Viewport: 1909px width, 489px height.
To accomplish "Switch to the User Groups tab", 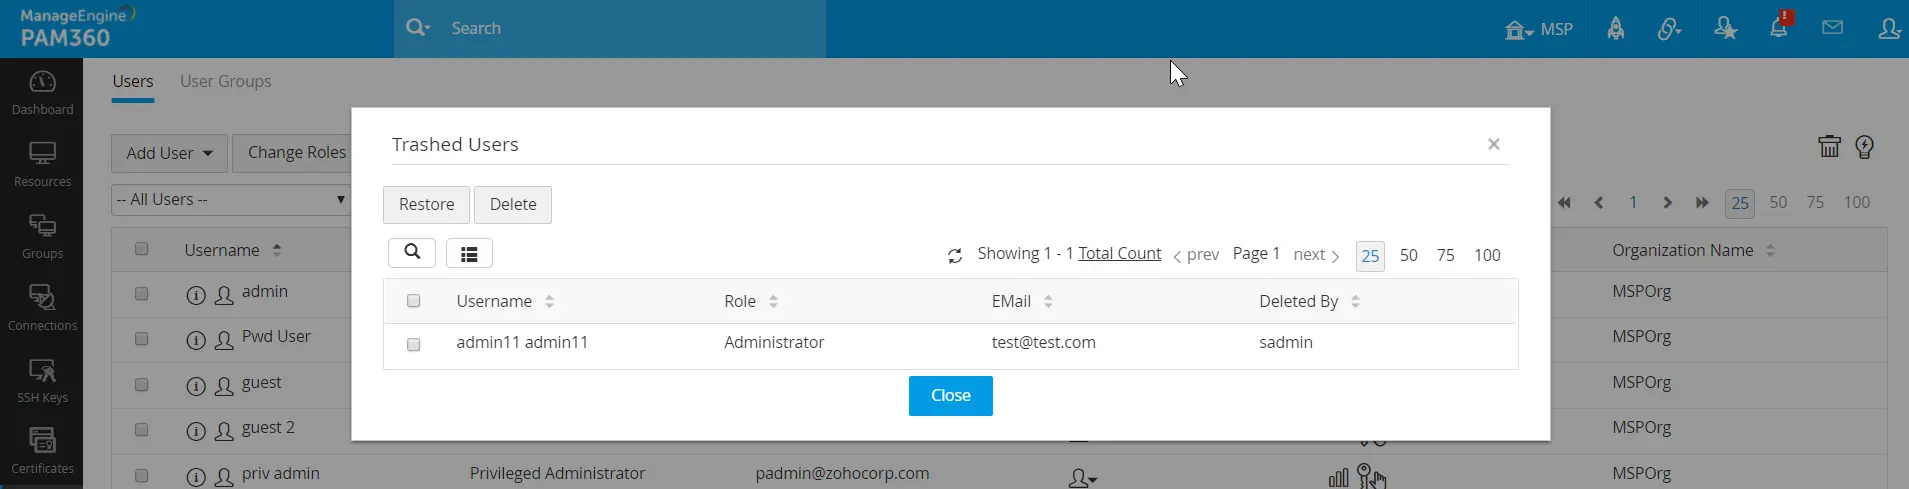I will 225,81.
